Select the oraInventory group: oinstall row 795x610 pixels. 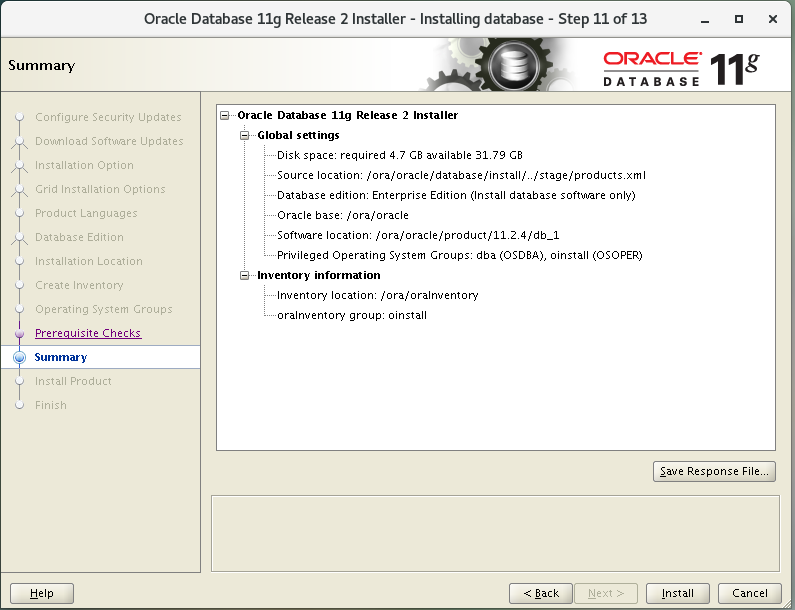point(352,315)
